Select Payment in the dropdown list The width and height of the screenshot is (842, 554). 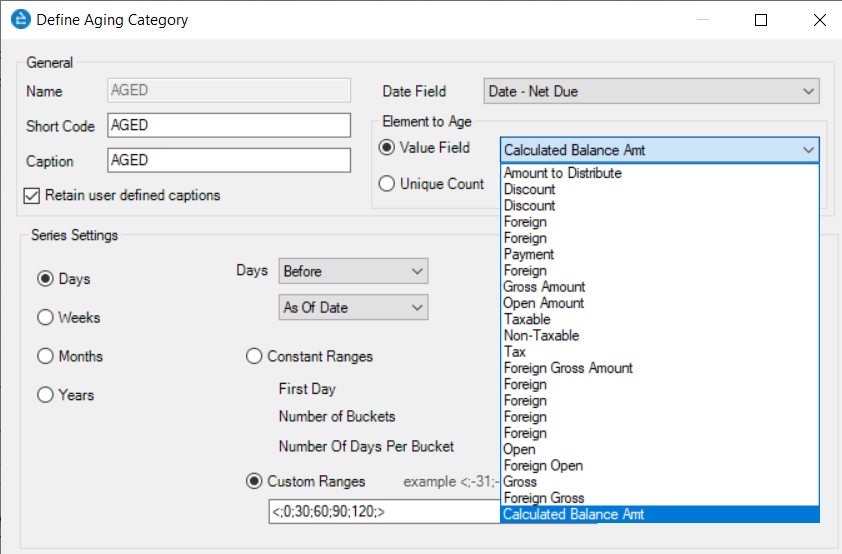pyautogui.click(x=529, y=254)
